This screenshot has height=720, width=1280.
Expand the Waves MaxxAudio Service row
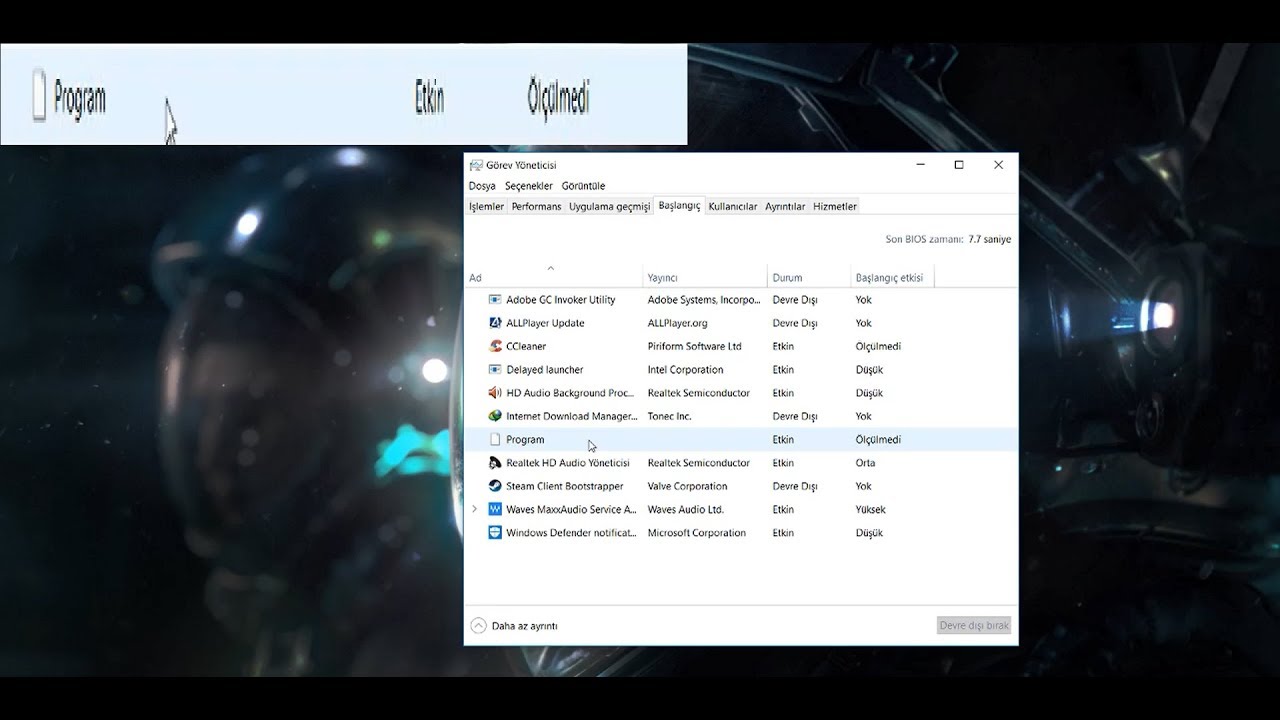[475, 509]
